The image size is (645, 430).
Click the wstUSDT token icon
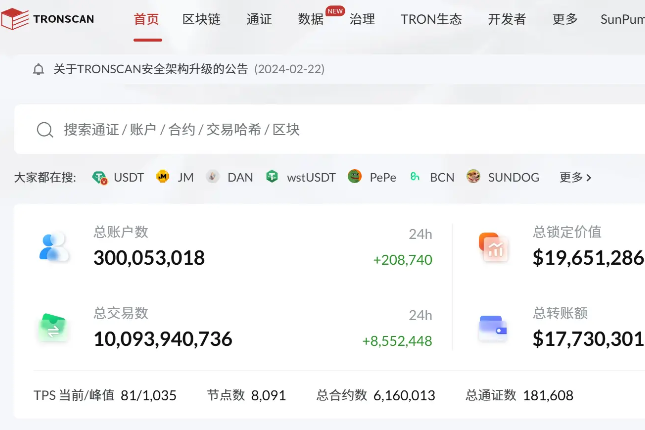[272, 177]
